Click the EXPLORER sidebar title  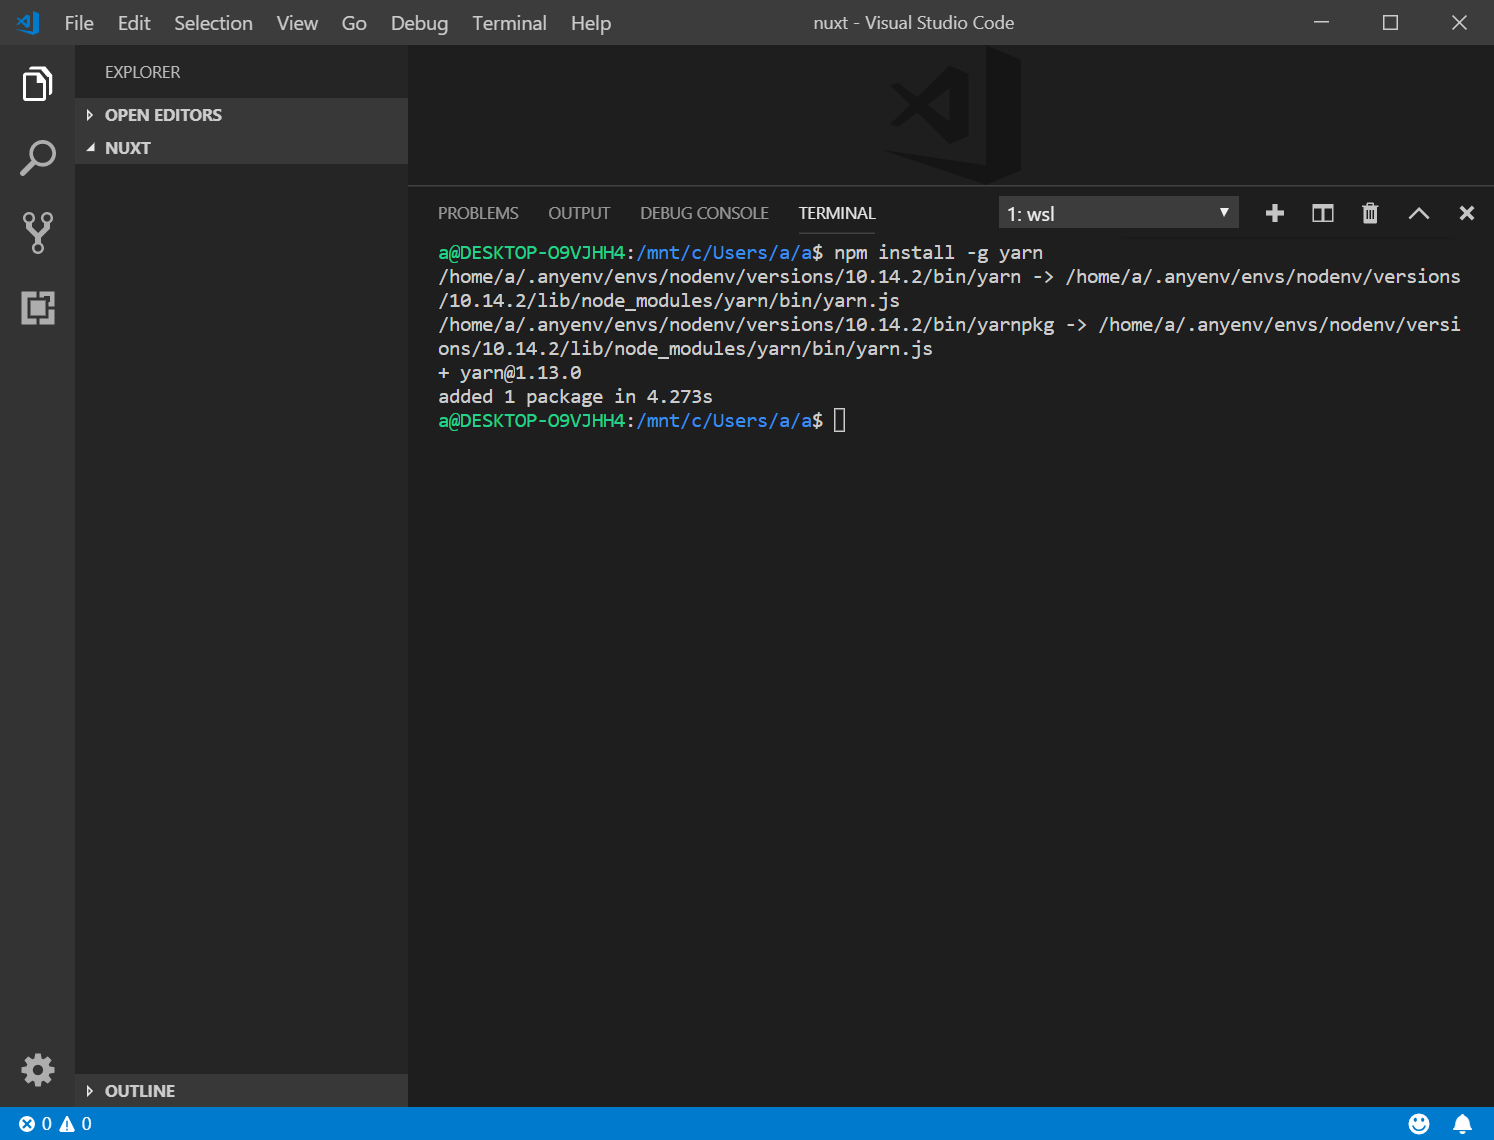143,72
